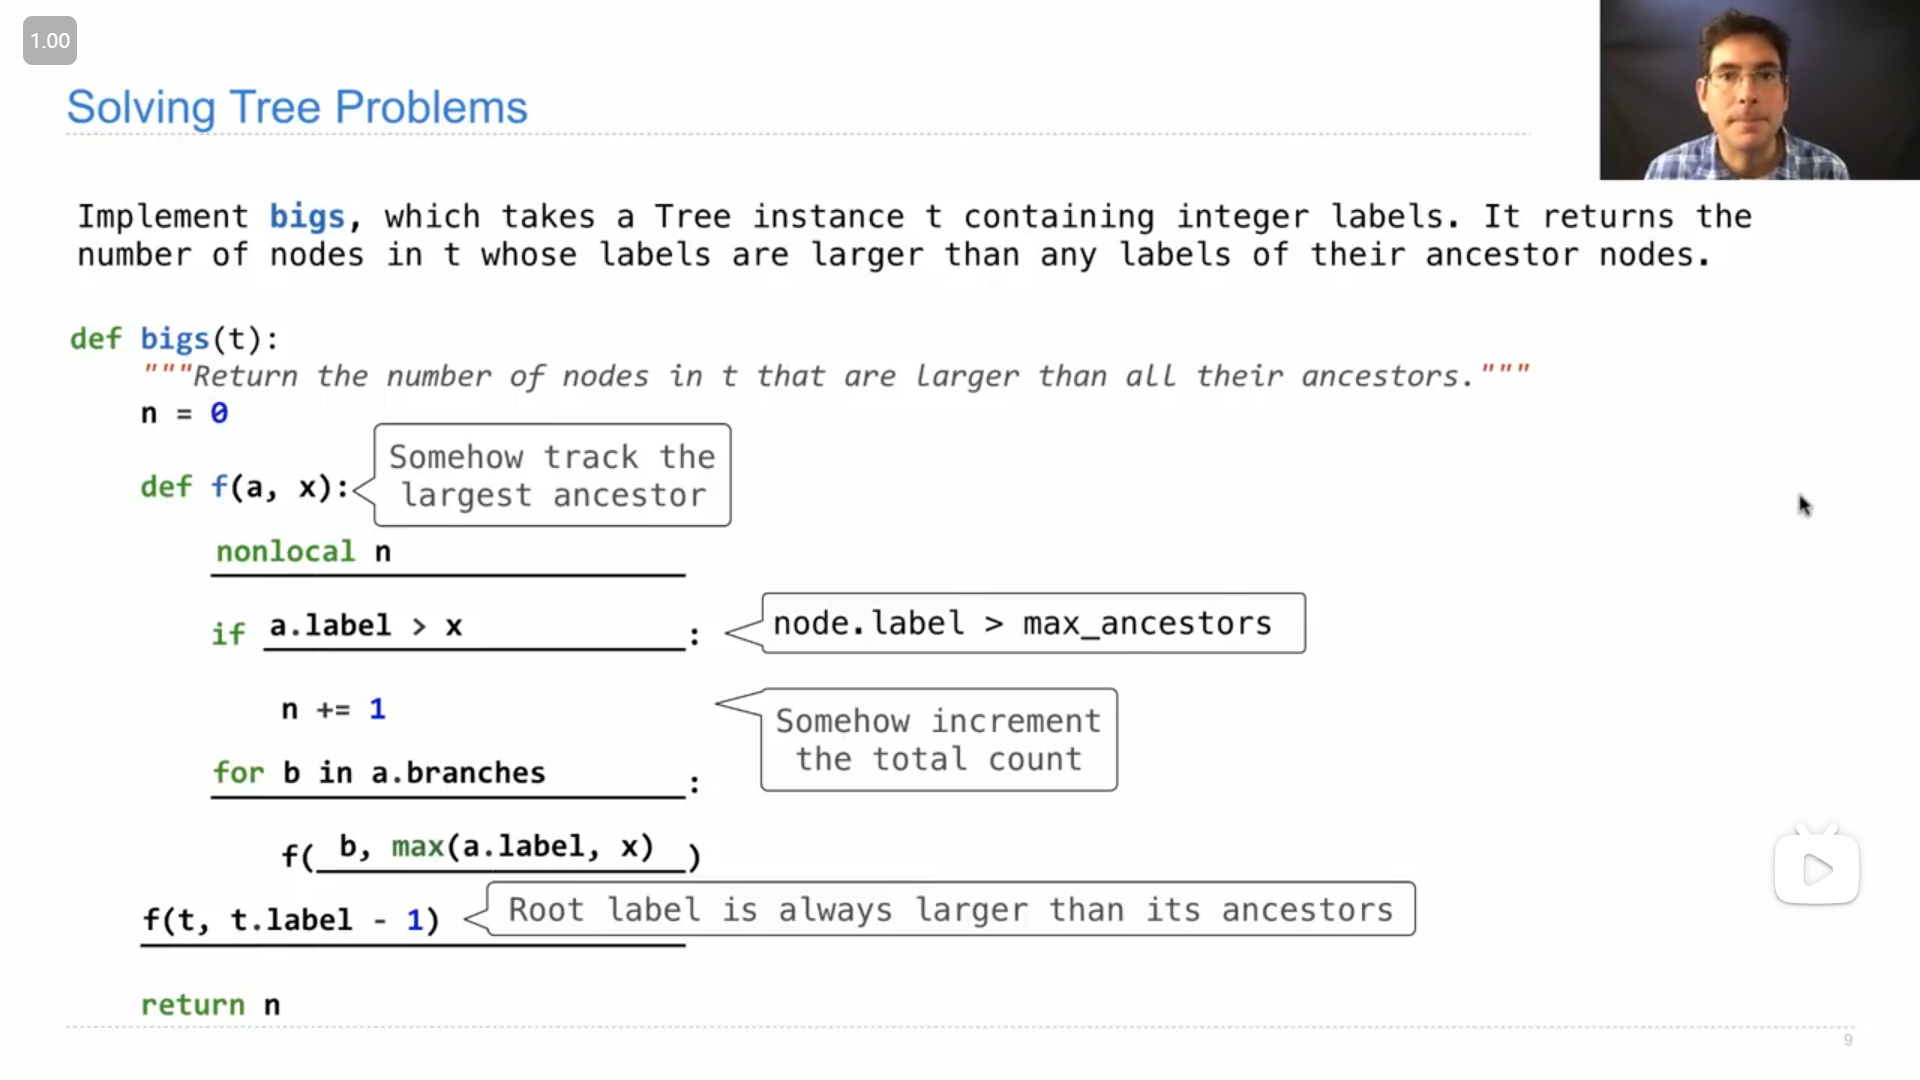Click the "n += 1" code line

333,710
